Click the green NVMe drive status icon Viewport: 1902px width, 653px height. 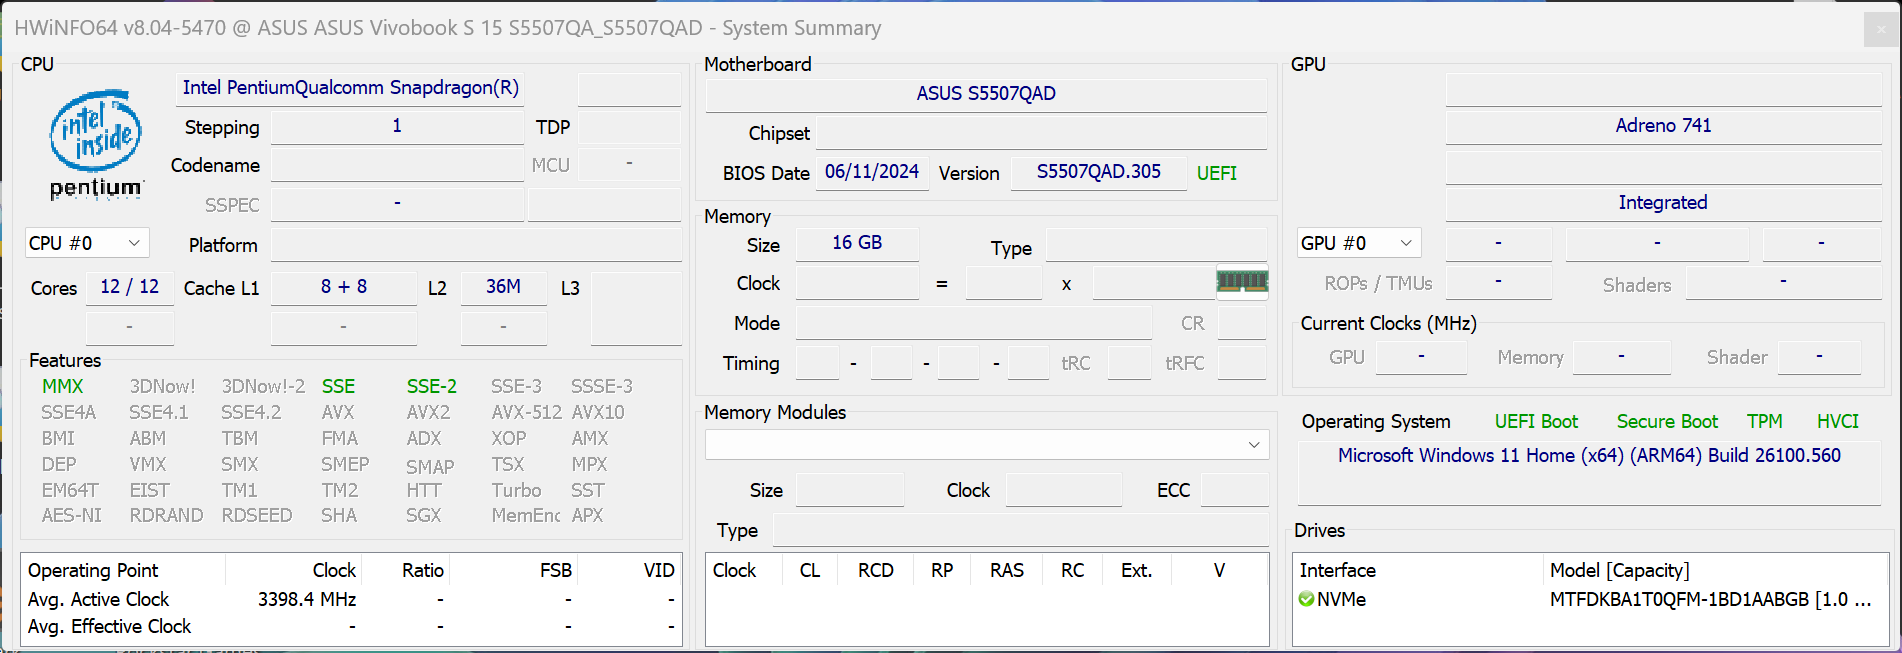click(x=1306, y=599)
